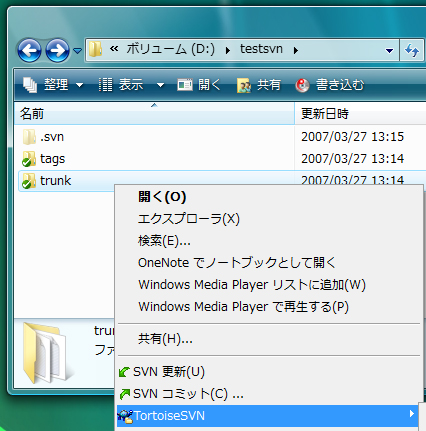Choose 開く(O) in the context menu
Screen dimensions: 426x431
(x=162, y=197)
